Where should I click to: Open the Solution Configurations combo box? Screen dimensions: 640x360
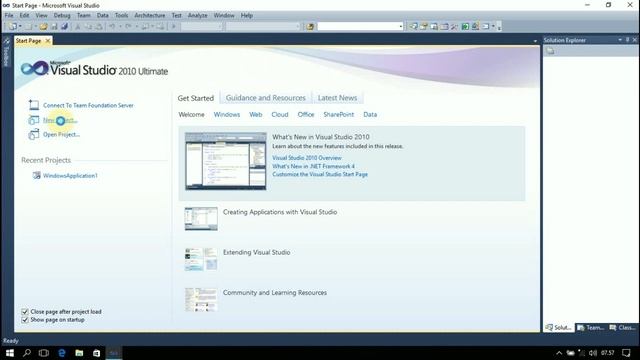[202, 27]
